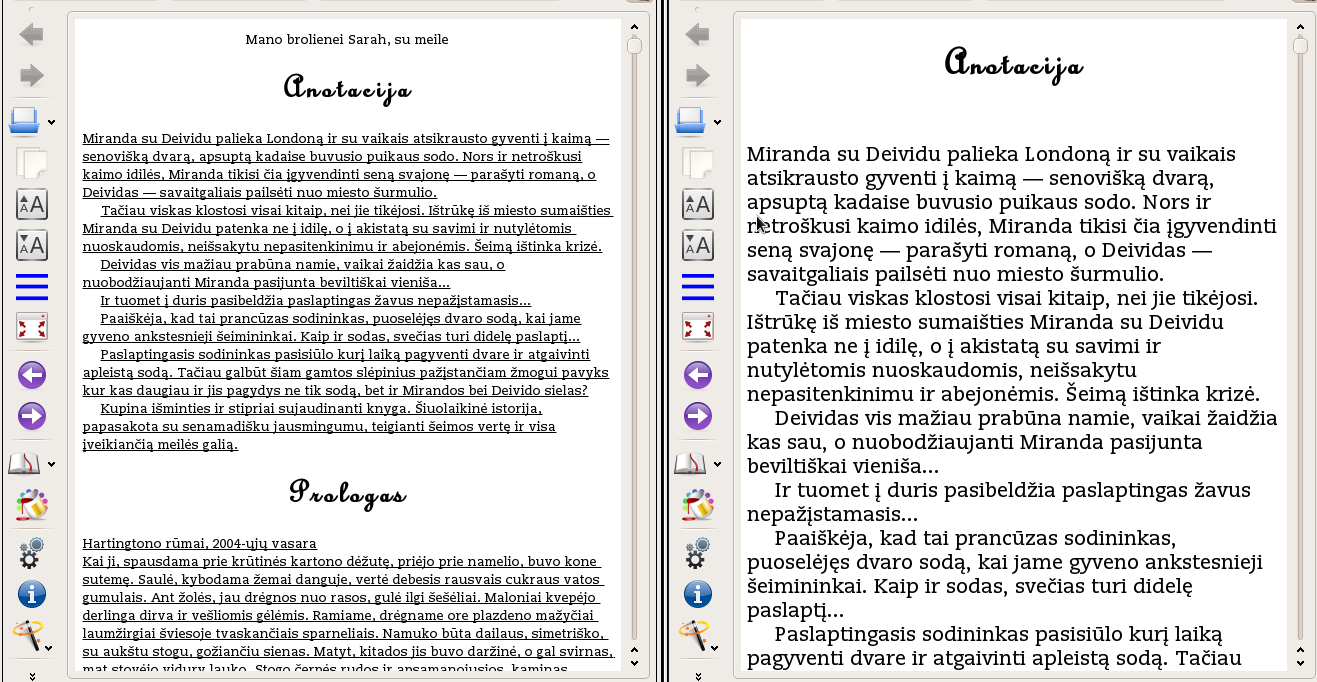Toggle full screen mode in left window
This screenshot has width=1317, height=682.
tap(32, 327)
